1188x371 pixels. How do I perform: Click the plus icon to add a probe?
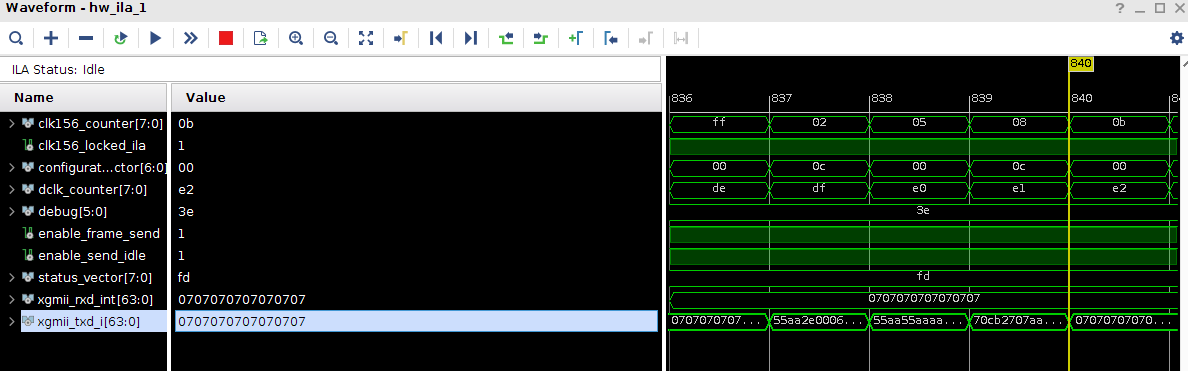pos(51,38)
